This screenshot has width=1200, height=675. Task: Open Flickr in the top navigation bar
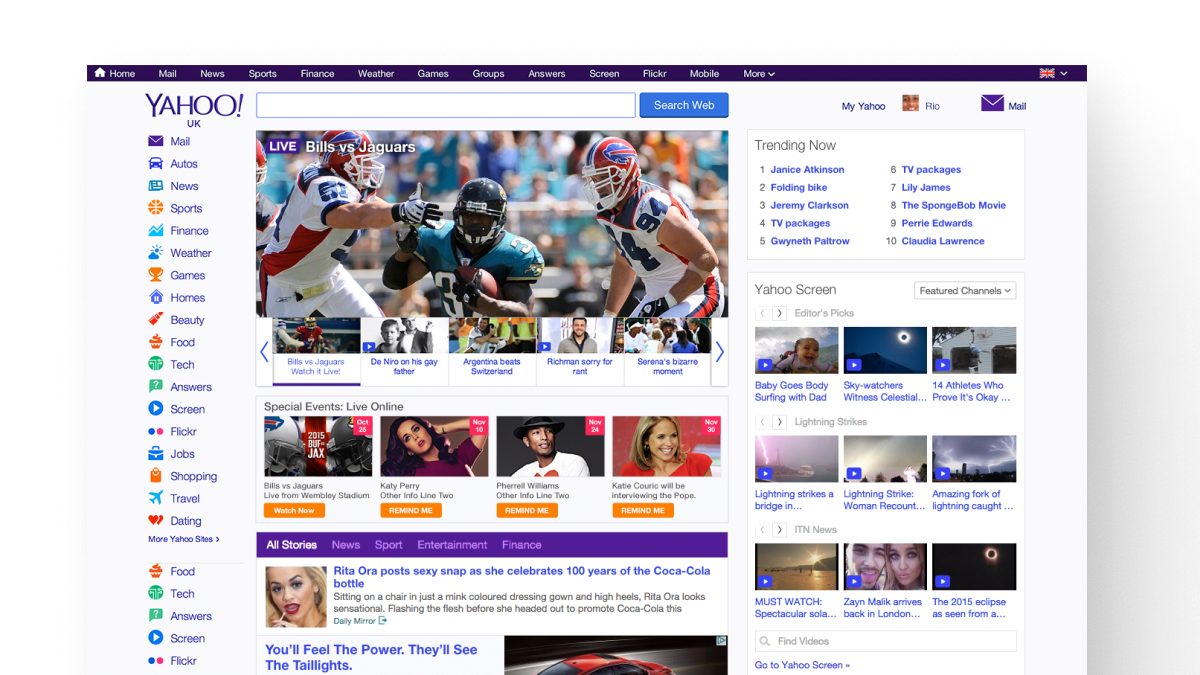point(655,73)
